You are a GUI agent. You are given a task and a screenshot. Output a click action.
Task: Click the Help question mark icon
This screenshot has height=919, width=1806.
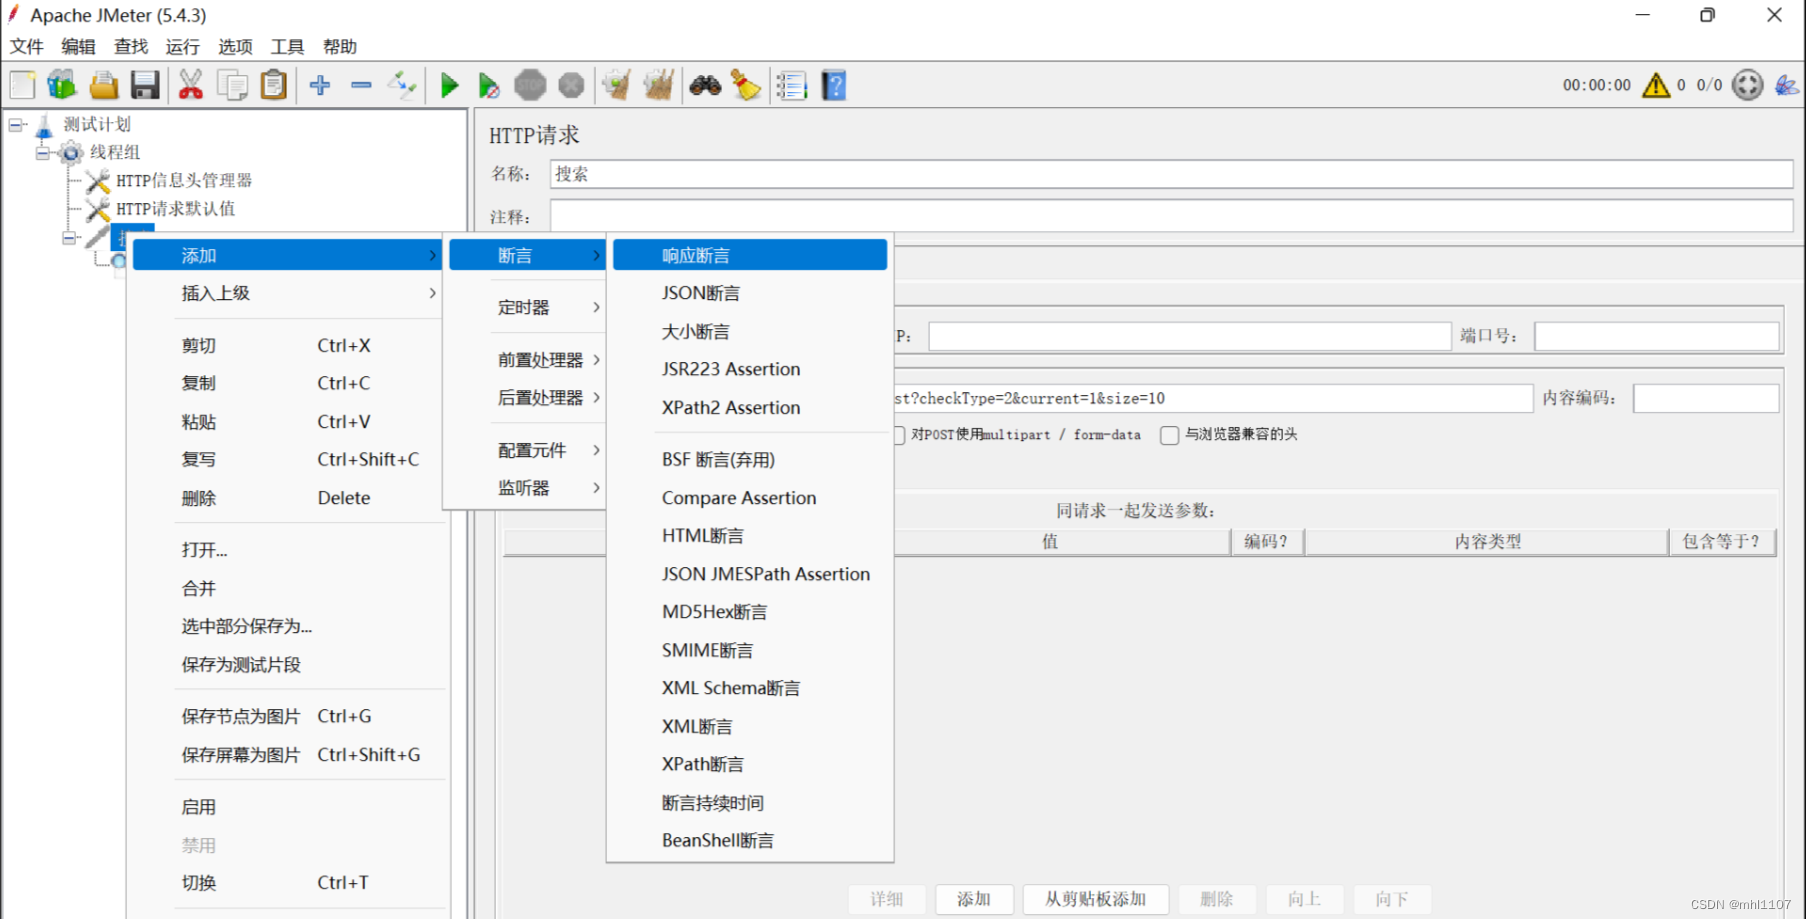click(x=834, y=85)
